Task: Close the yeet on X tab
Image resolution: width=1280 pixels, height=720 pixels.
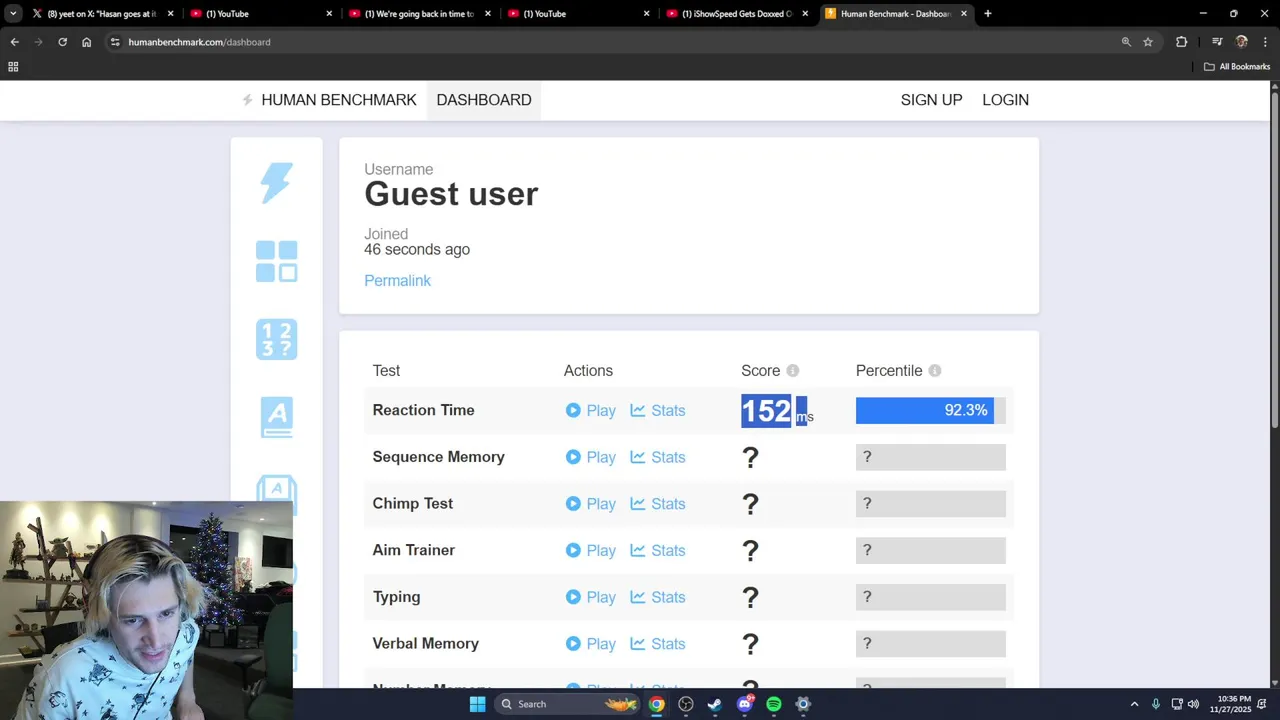Action: point(170,14)
